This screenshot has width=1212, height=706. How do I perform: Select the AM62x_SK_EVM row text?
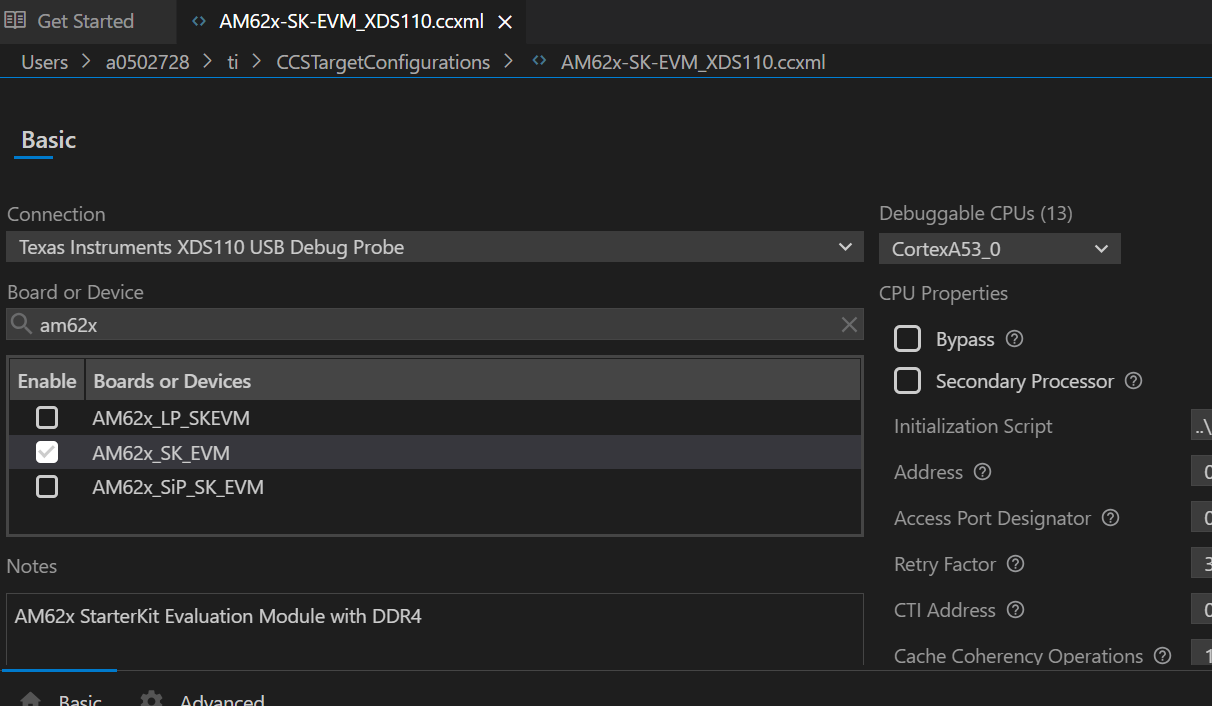click(x=161, y=453)
